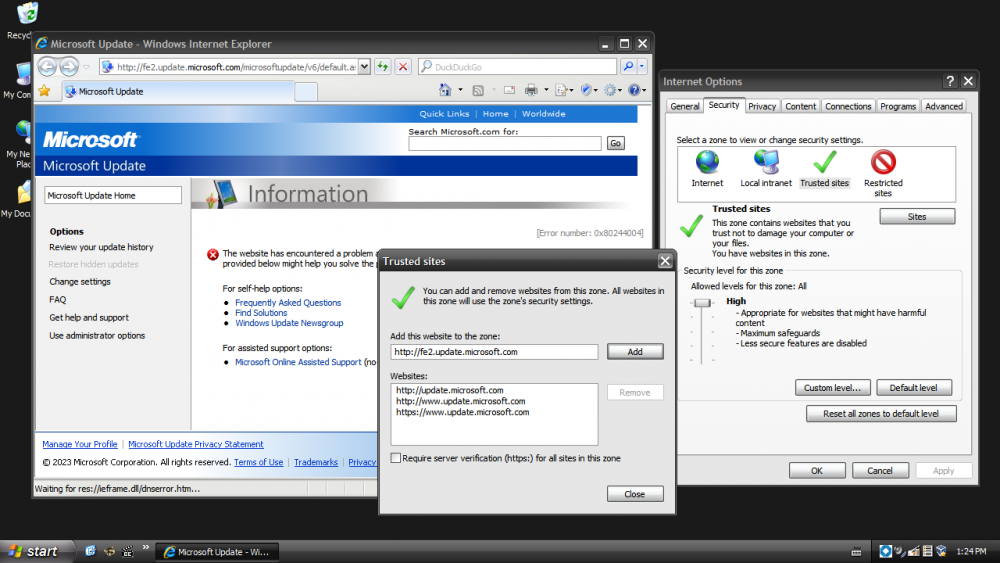Screen dimensions: 1000x563
Task: Click the red Stop loading icon
Action: [x=403, y=66]
